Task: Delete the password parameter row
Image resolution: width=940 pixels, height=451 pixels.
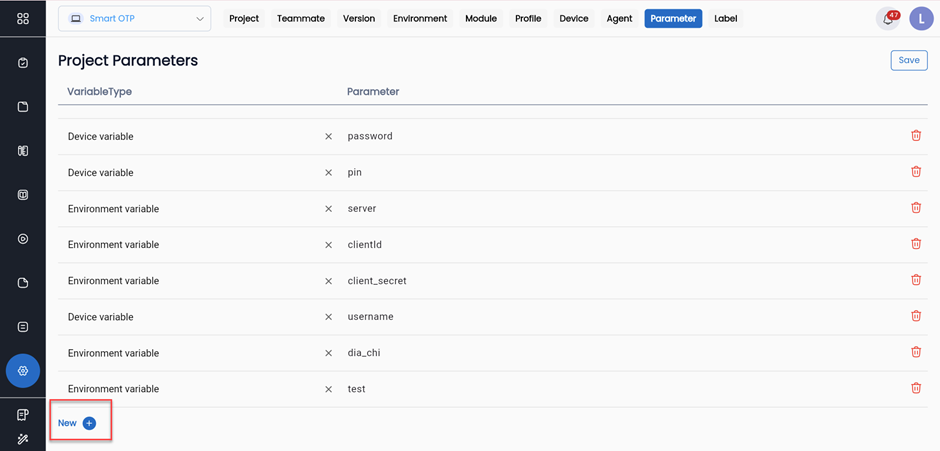Action: pyautogui.click(x=915, y=136)
